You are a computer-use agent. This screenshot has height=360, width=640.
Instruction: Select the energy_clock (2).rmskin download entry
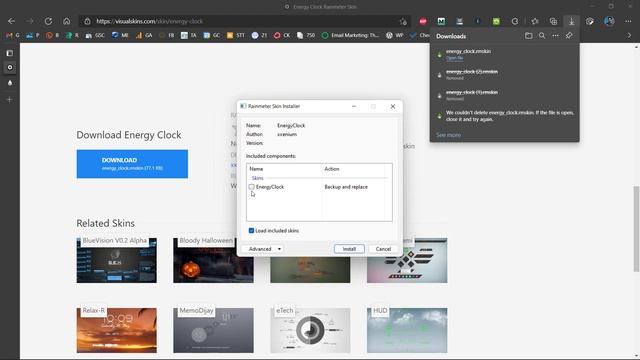[x=504, y=75]
